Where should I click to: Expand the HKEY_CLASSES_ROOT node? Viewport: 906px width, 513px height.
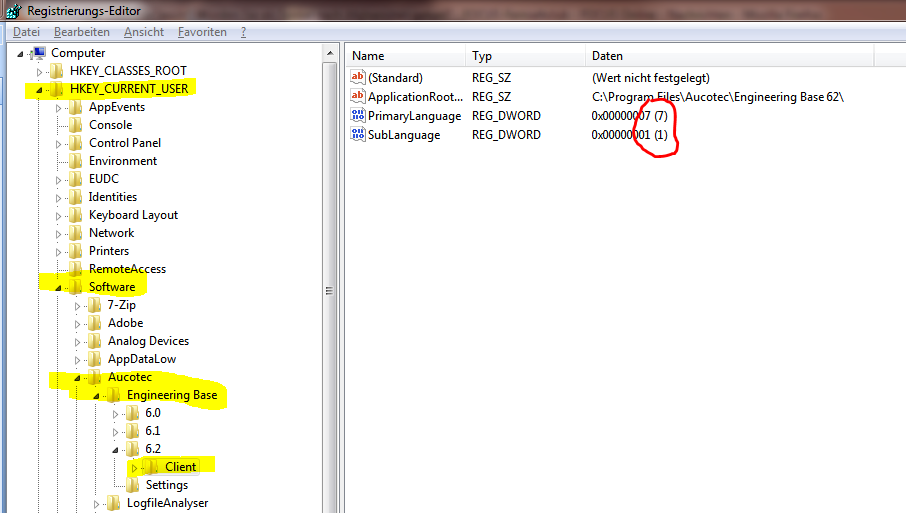tap(39, 72)
